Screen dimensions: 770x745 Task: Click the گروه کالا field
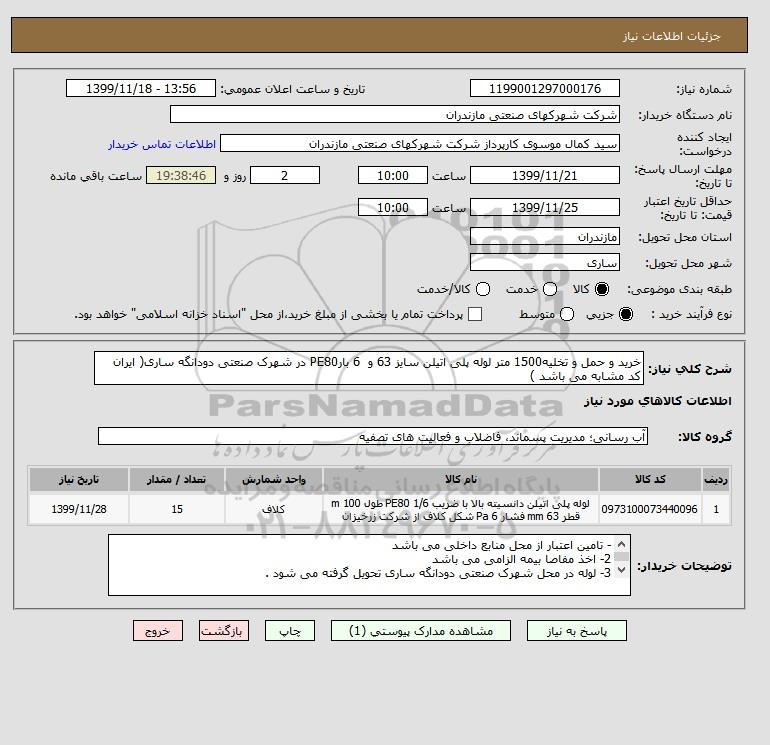(x=373, y=436)
